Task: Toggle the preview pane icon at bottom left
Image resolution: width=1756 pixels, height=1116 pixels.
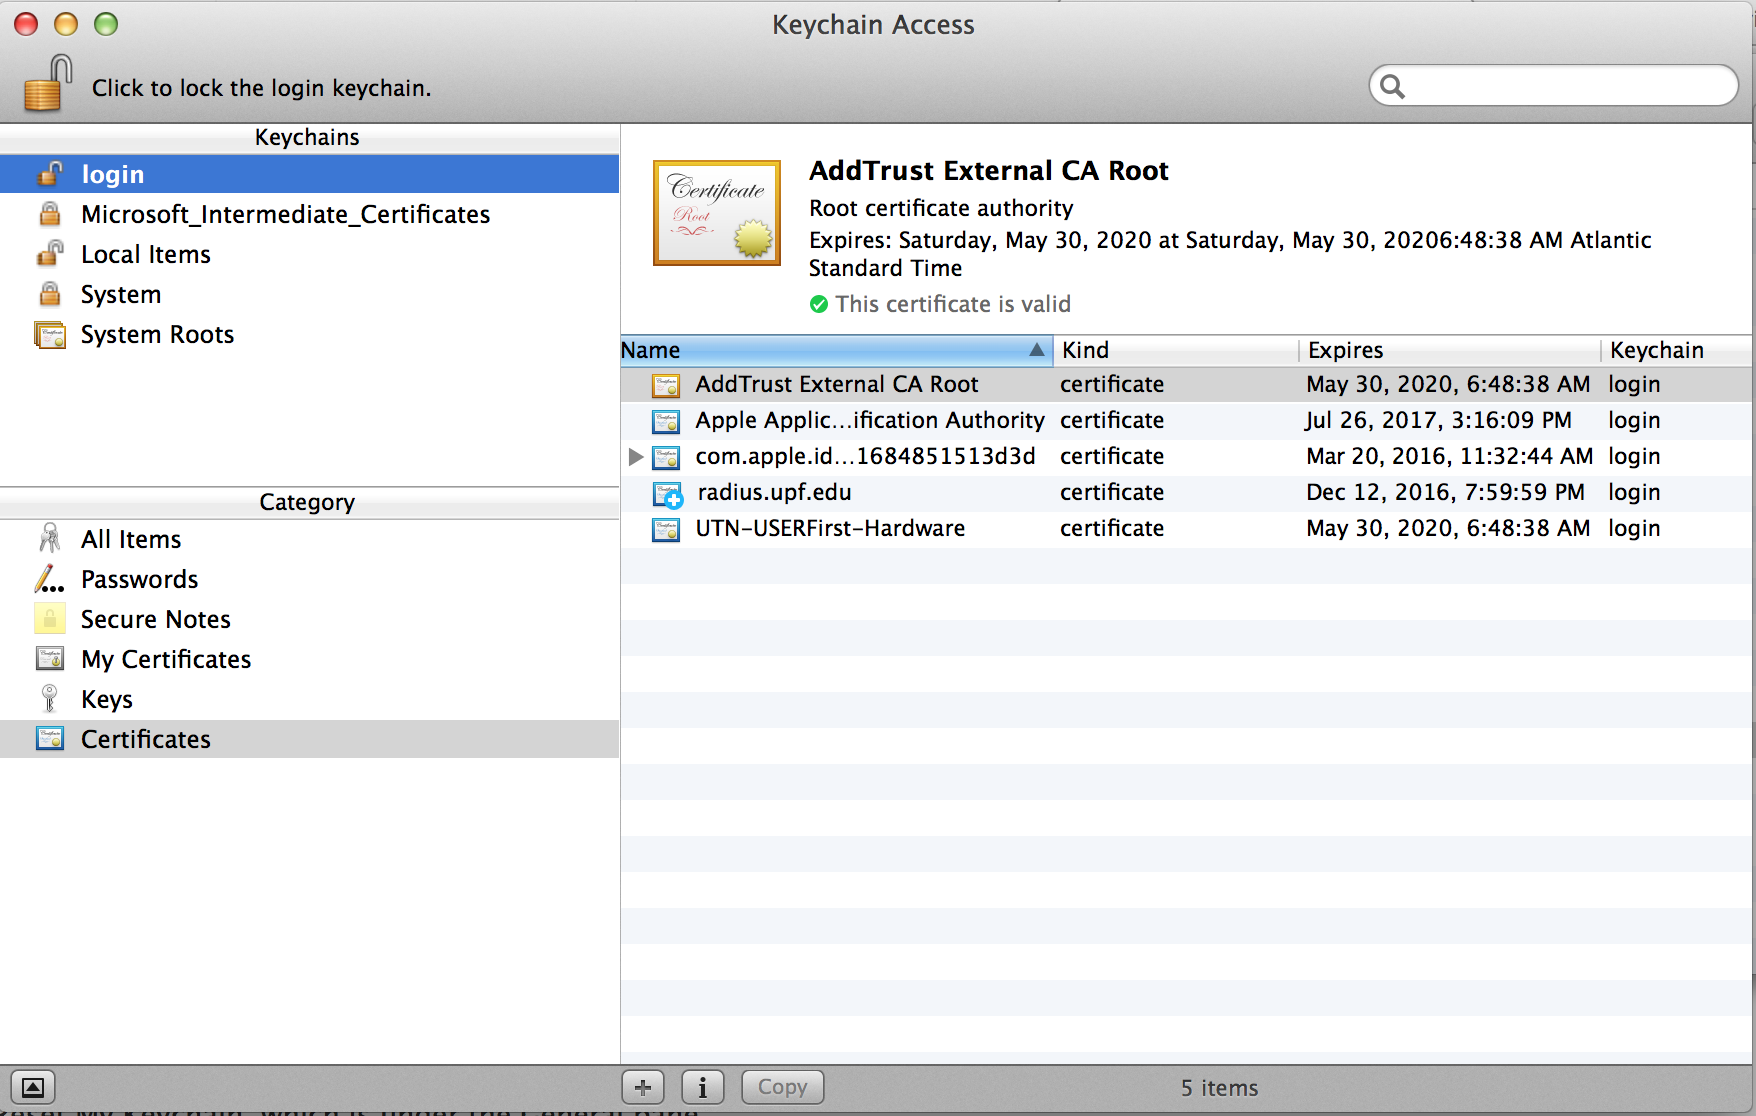Action: pyautogui.click(x=33, y=1087)
